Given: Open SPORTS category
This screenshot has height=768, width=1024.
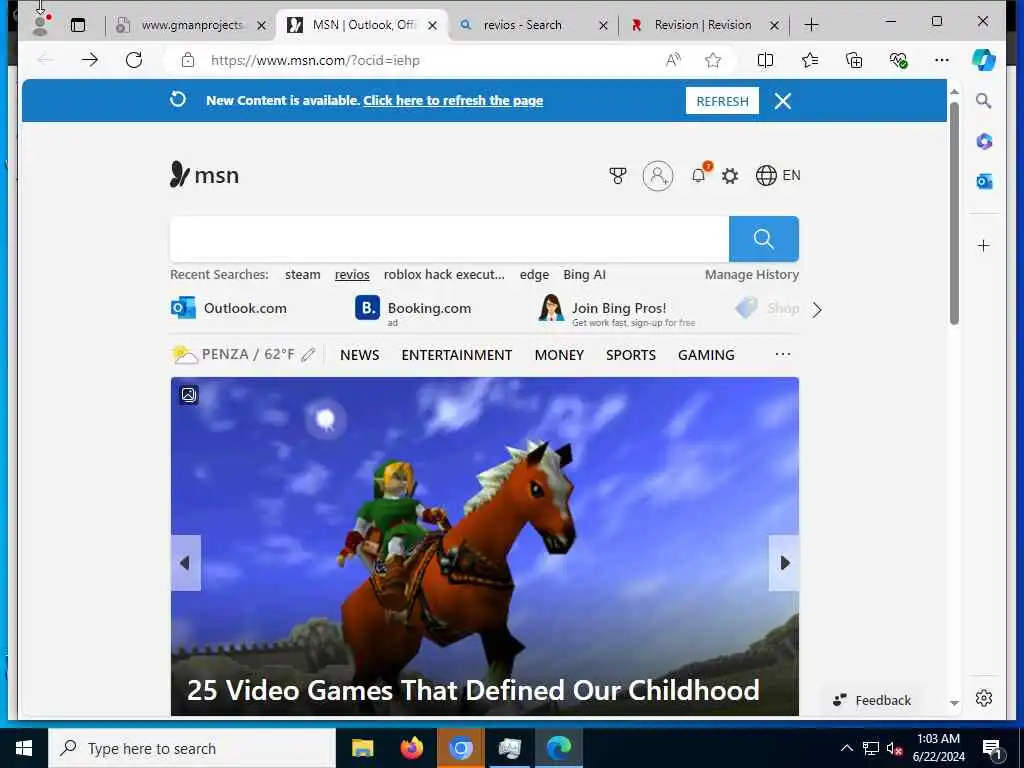Looking at the screenshot, I should (631, 355).
